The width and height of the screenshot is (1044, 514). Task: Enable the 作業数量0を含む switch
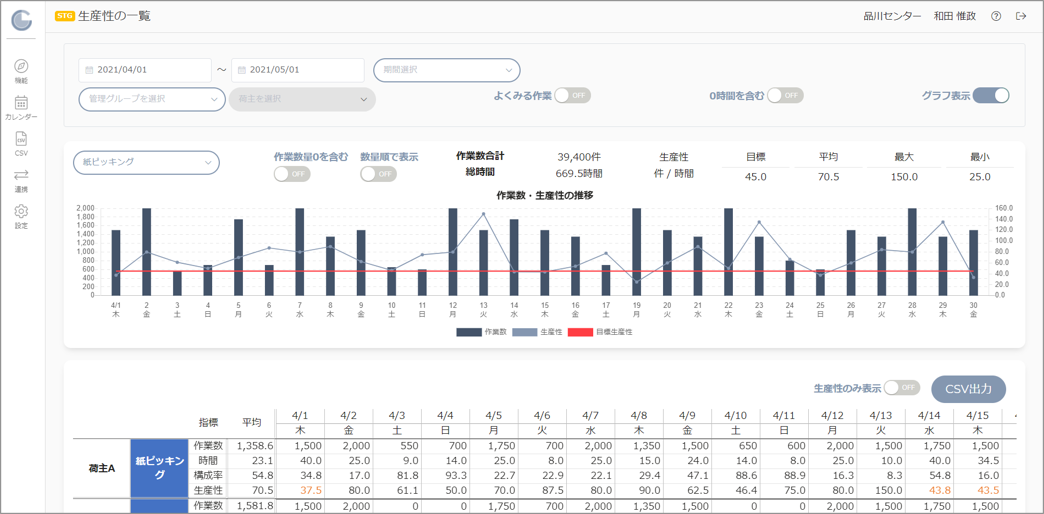(292, 174)
